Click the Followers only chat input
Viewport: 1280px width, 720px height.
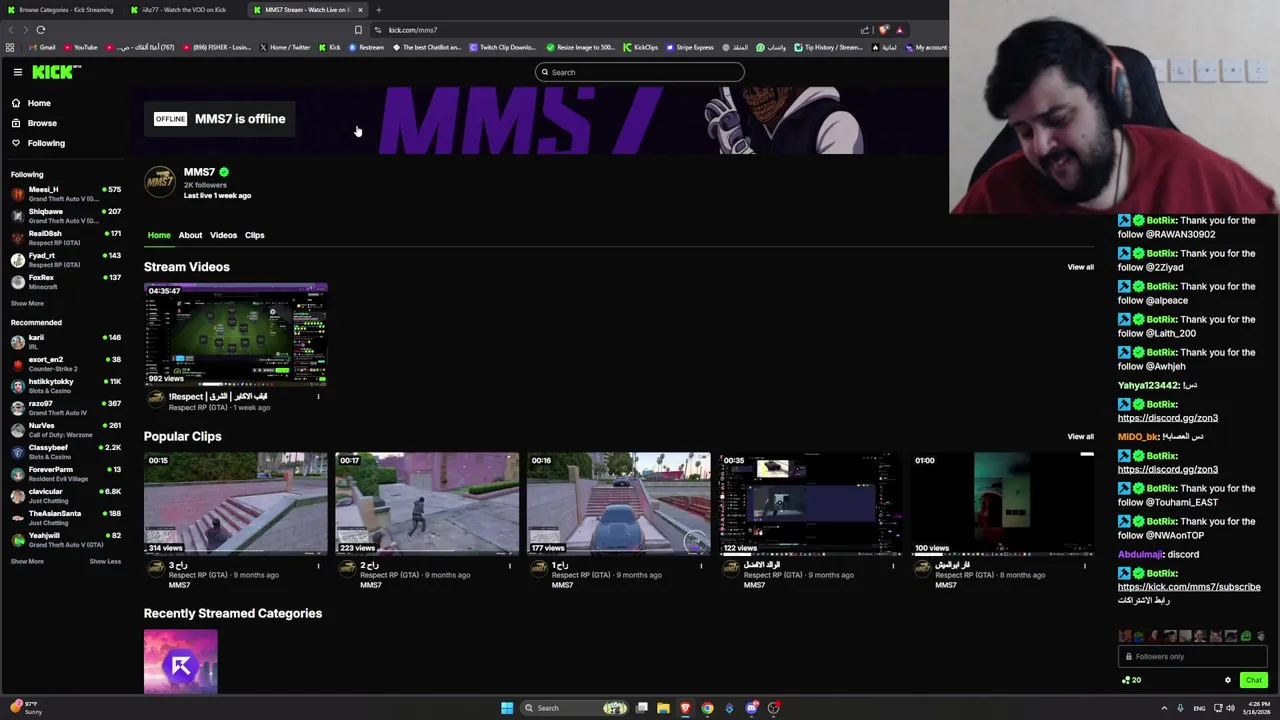point(1193,656)
